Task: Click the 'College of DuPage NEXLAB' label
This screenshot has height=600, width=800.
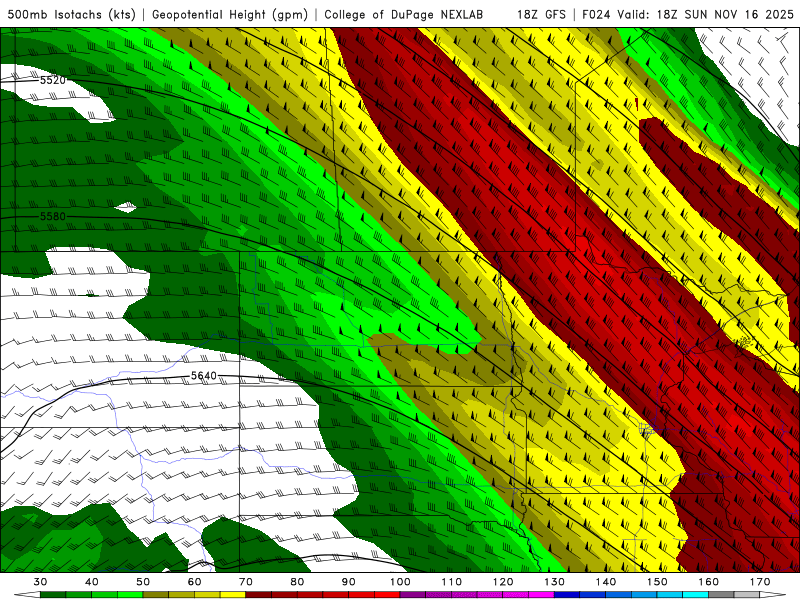Action: [x=404, y=15]
